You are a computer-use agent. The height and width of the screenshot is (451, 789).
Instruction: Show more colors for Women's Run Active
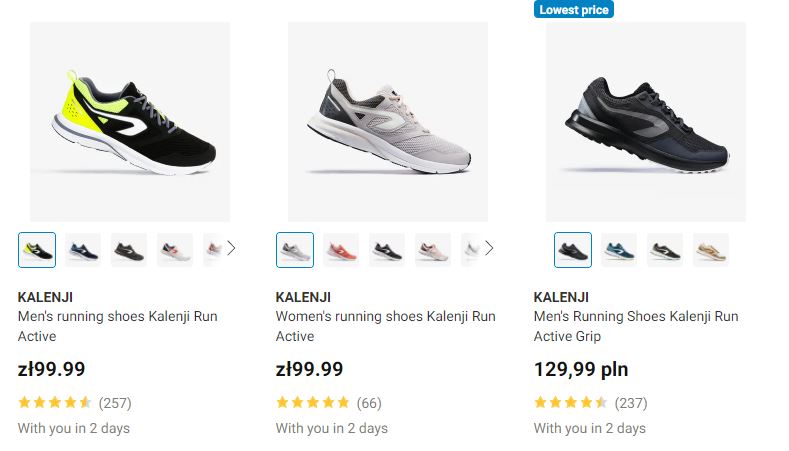coord(489,248)
